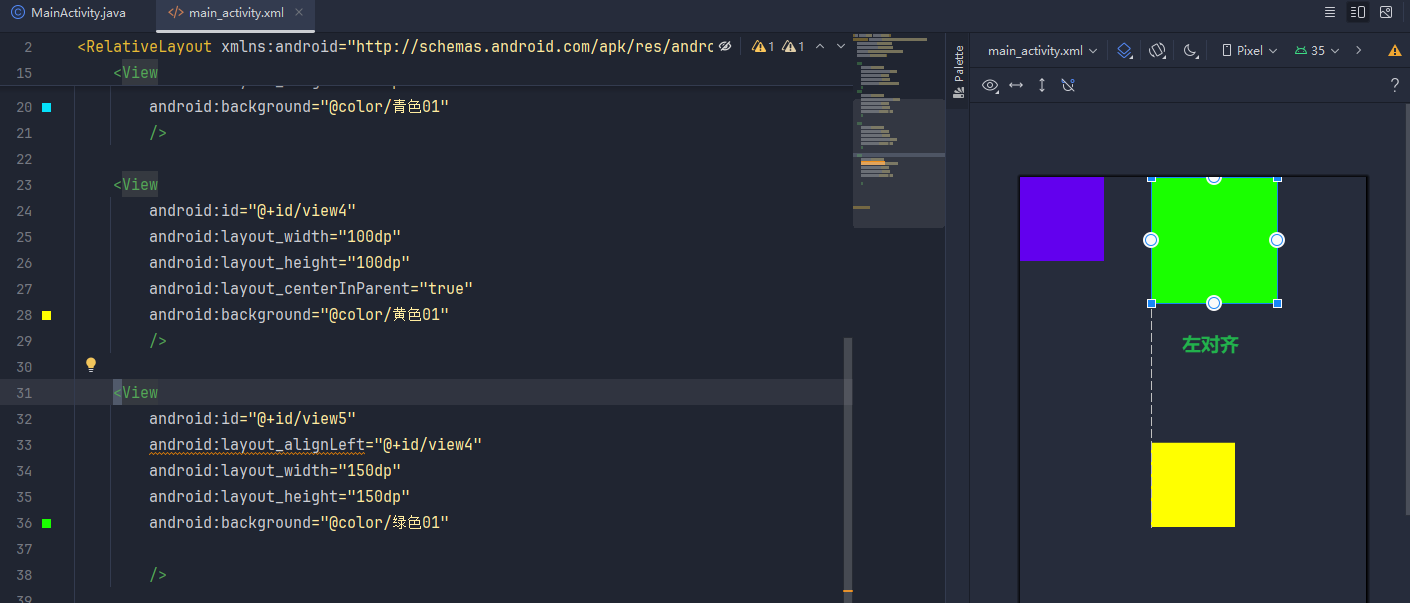Image resolution: width=1410 pixels, height=603 pixels.
Task: Click layout_width 150dp on line 34
Action: 275,471
